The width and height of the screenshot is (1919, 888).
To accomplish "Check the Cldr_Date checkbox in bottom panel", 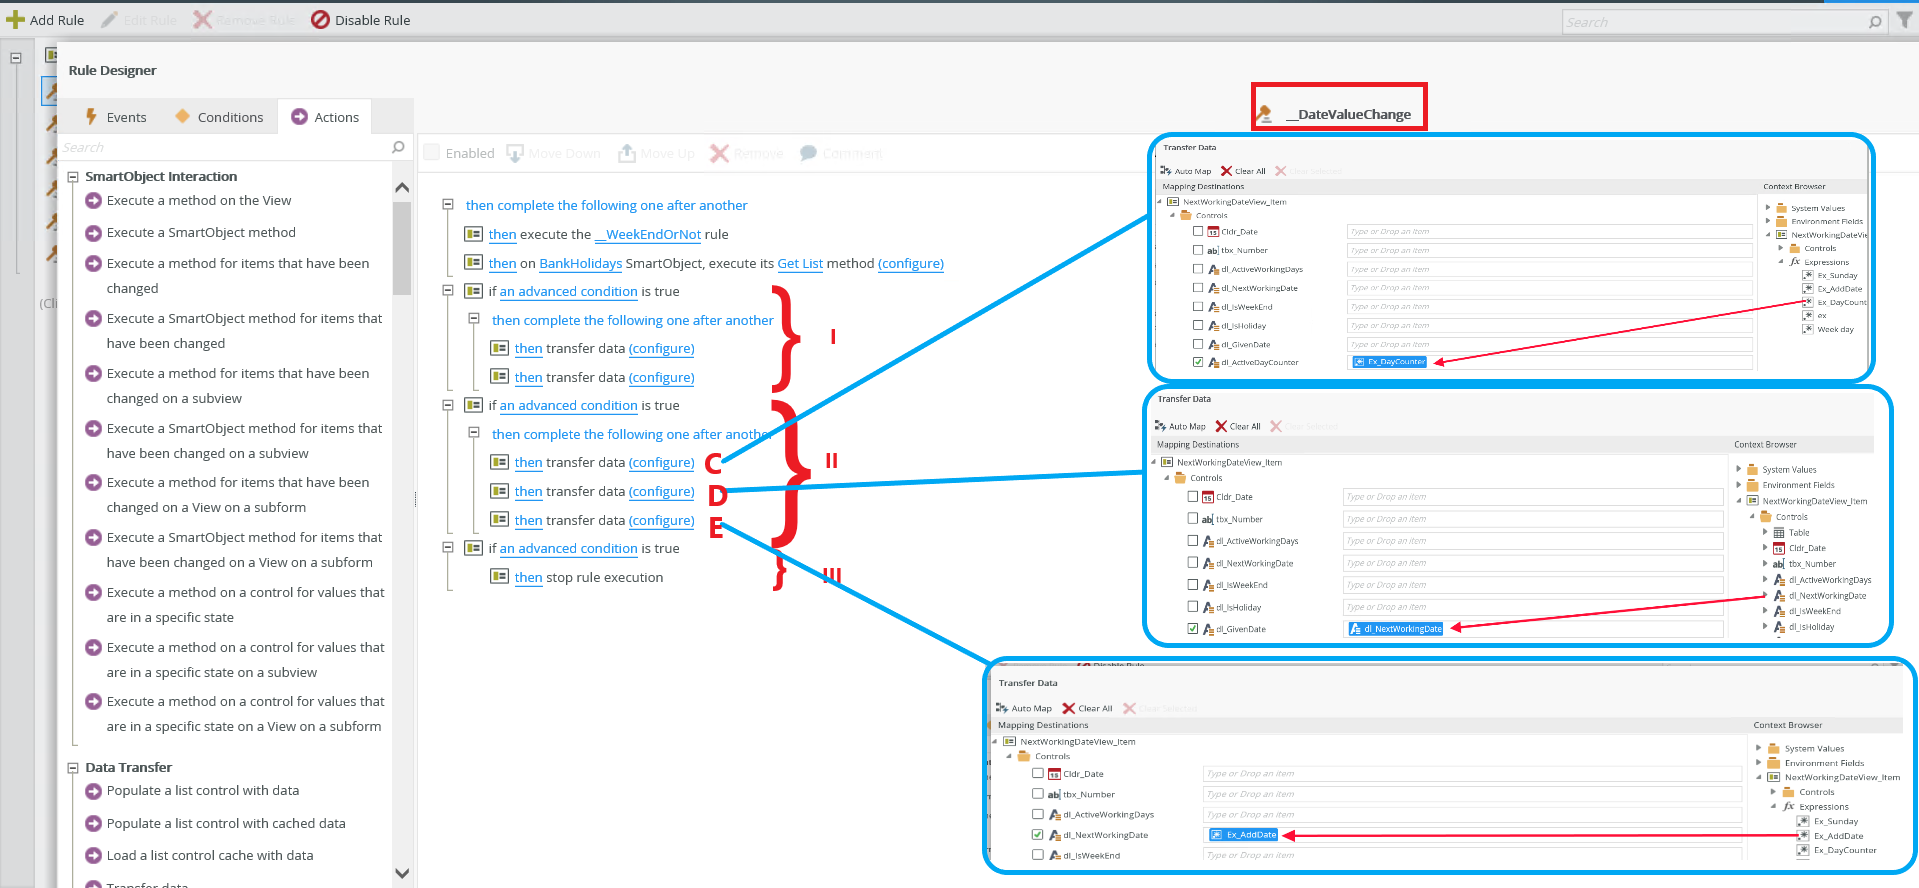I will click(x=1038, y=773).
